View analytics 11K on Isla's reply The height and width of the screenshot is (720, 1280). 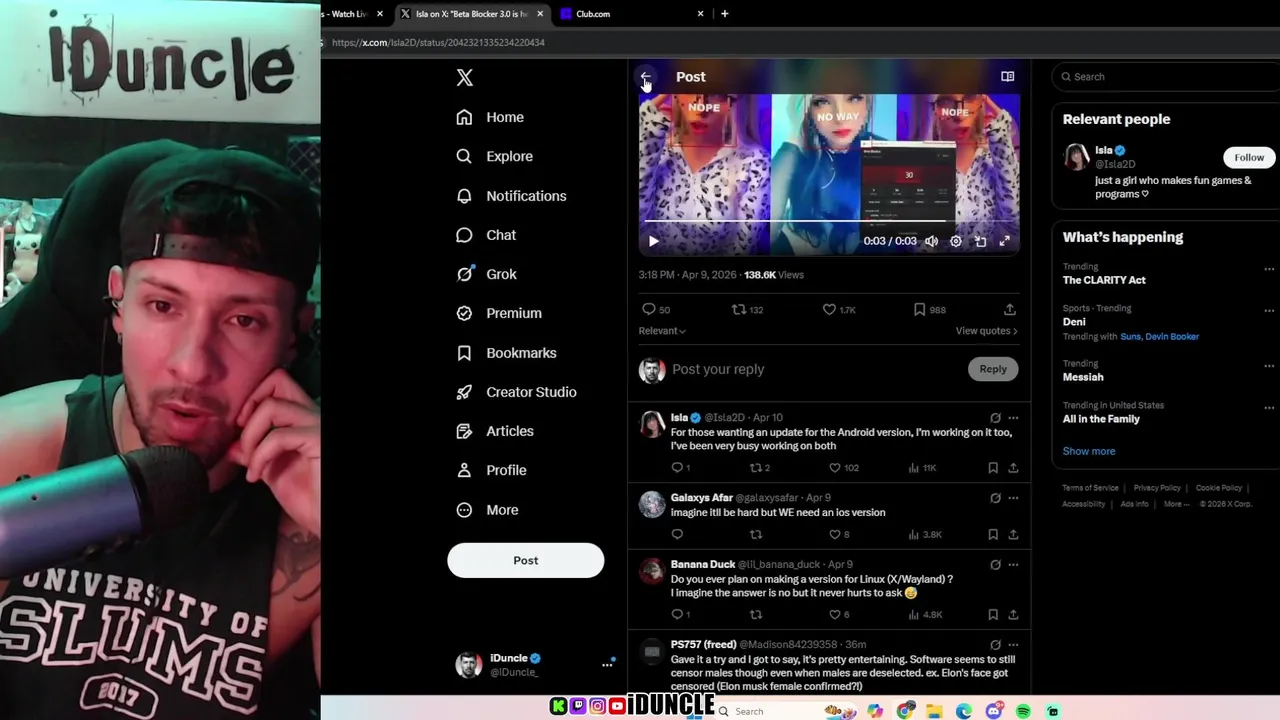(922, 468)
